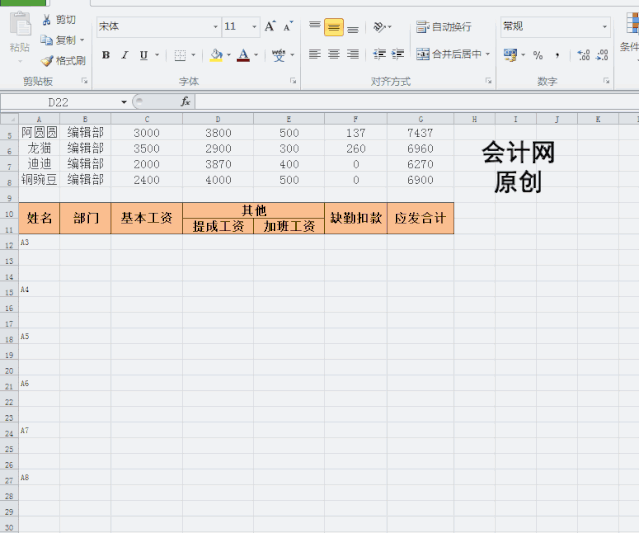The width and height of the screenshot is (639, 533).
Task: Toggle center text alignment
Action: [334, 54]
